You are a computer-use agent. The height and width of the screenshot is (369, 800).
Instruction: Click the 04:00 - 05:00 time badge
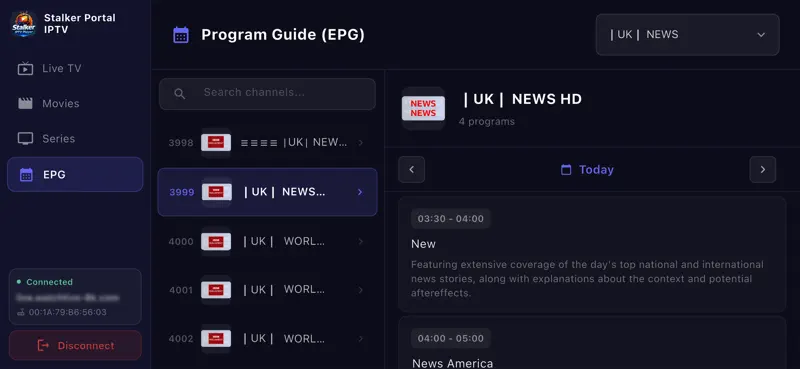pos(451,338)
